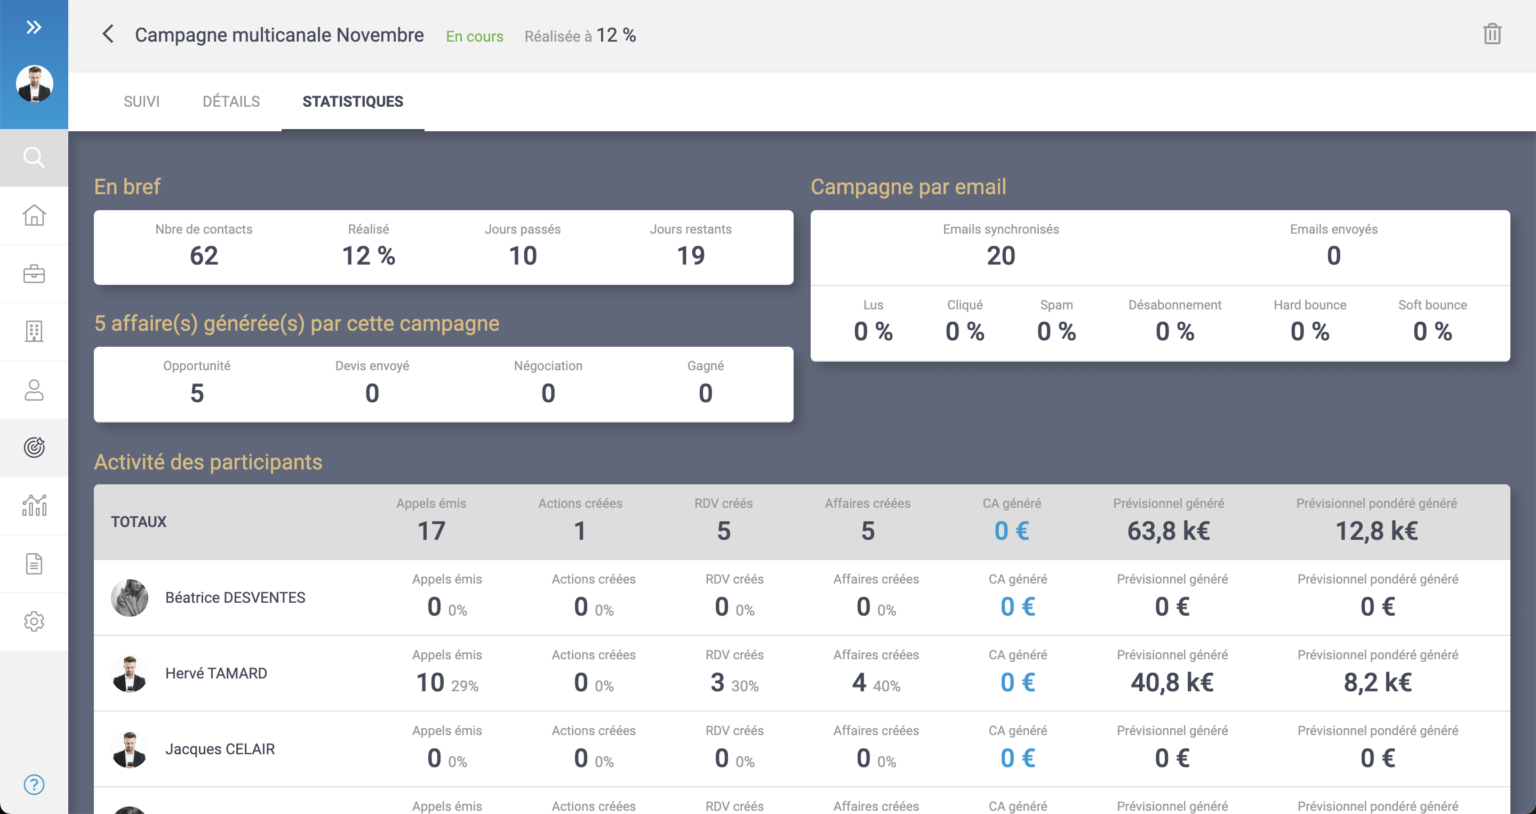Expand the sidebar with double chevron

click(34, 27)
